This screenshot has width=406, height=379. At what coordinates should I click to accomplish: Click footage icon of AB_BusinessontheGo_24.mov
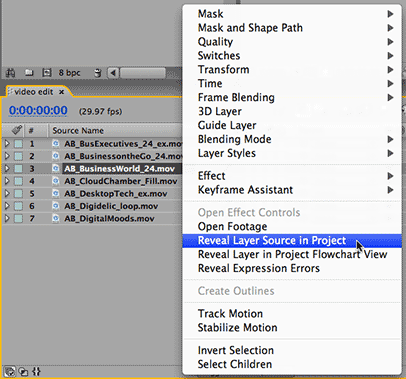tap(56, 156)
